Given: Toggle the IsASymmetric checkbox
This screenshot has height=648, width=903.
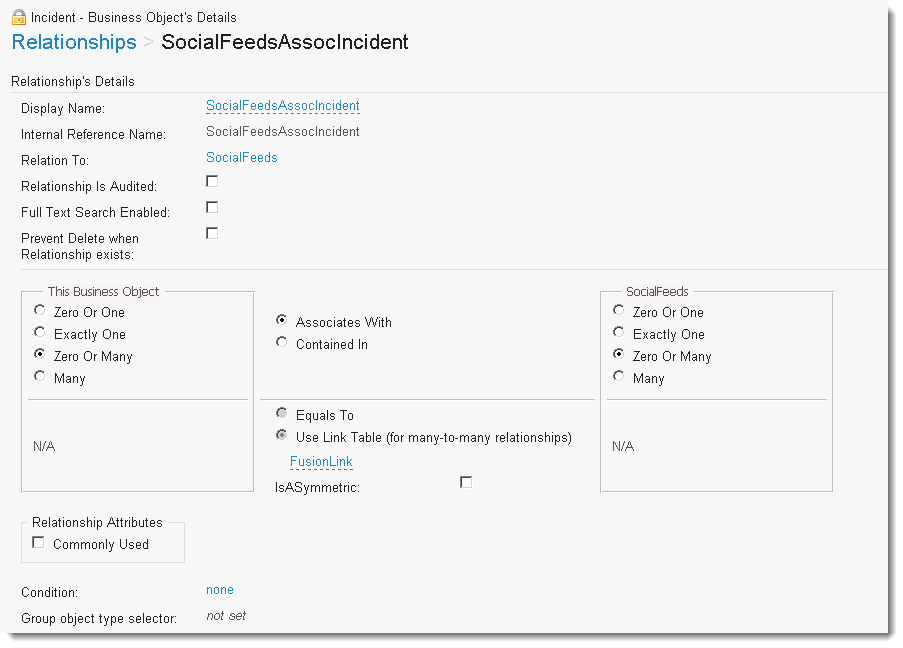Looking at the screenshot, I should (x=466, y=482).
